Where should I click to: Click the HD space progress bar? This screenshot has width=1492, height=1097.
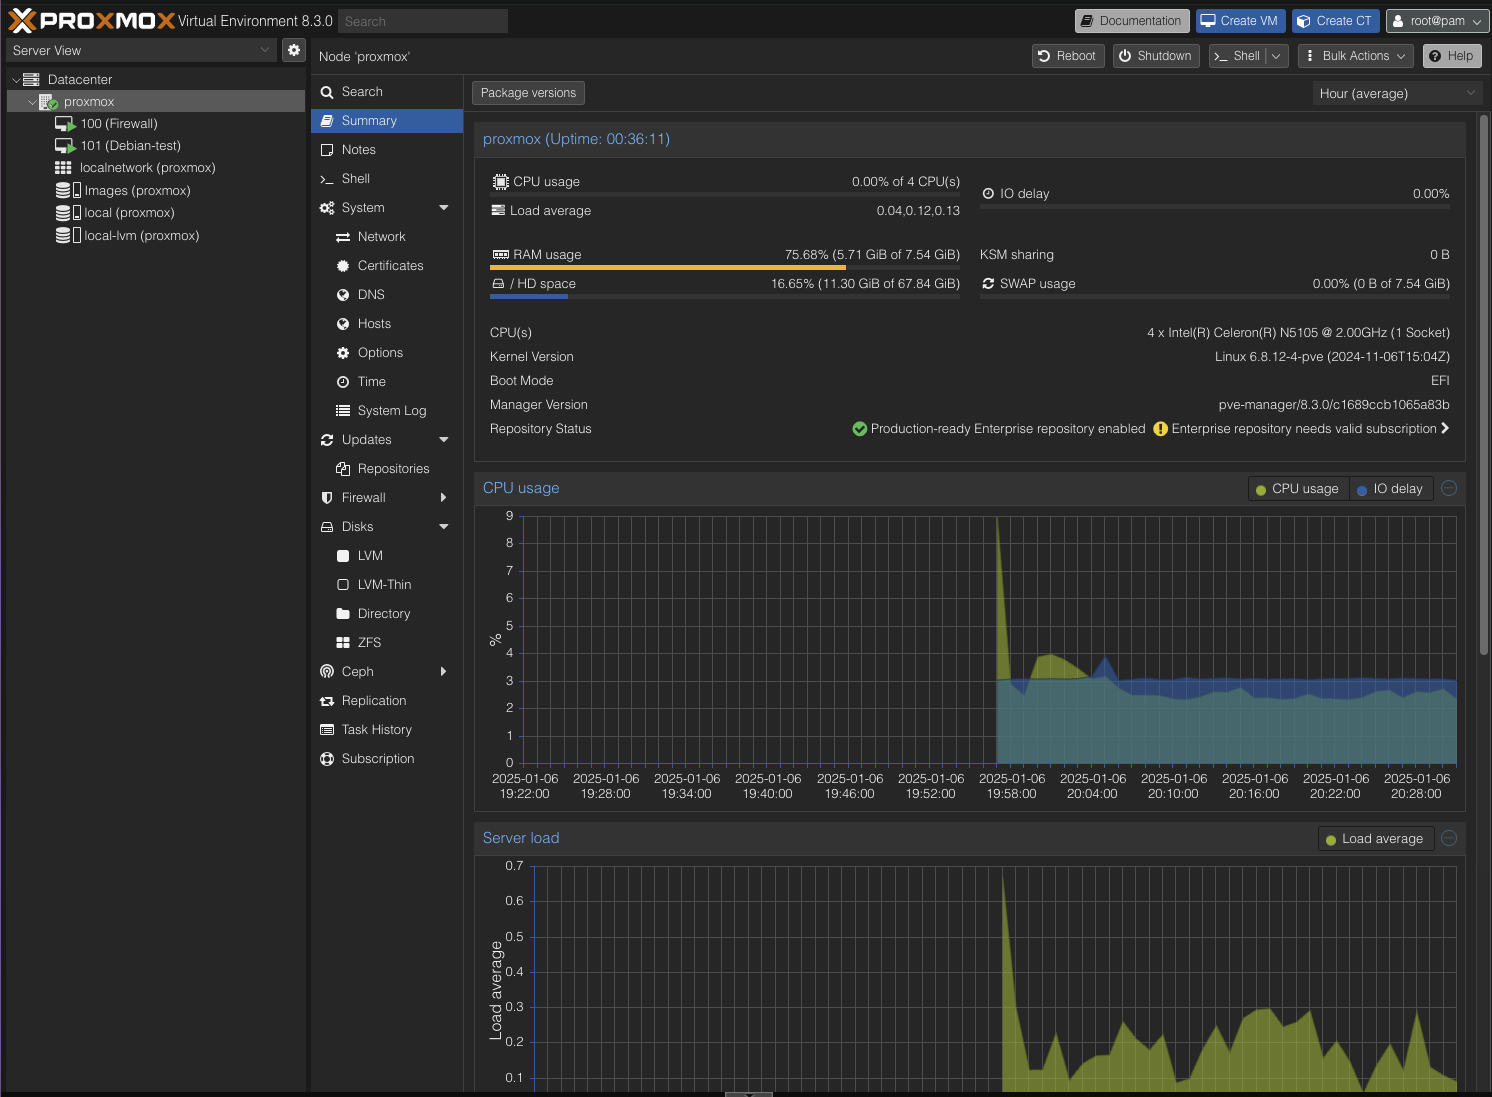pos(725,297)
